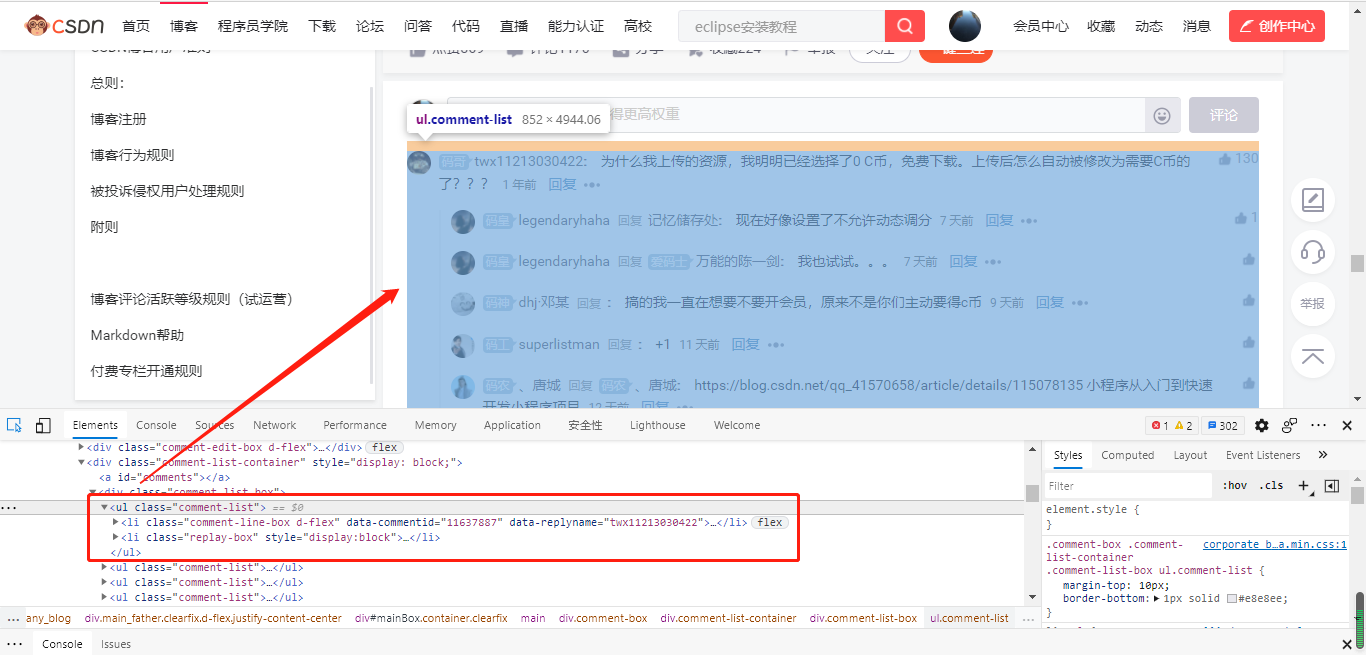Viewport: 1366px width, 655px height.
Task: Click the eclipse安装教程 search input
Action: tap(781, 26)
